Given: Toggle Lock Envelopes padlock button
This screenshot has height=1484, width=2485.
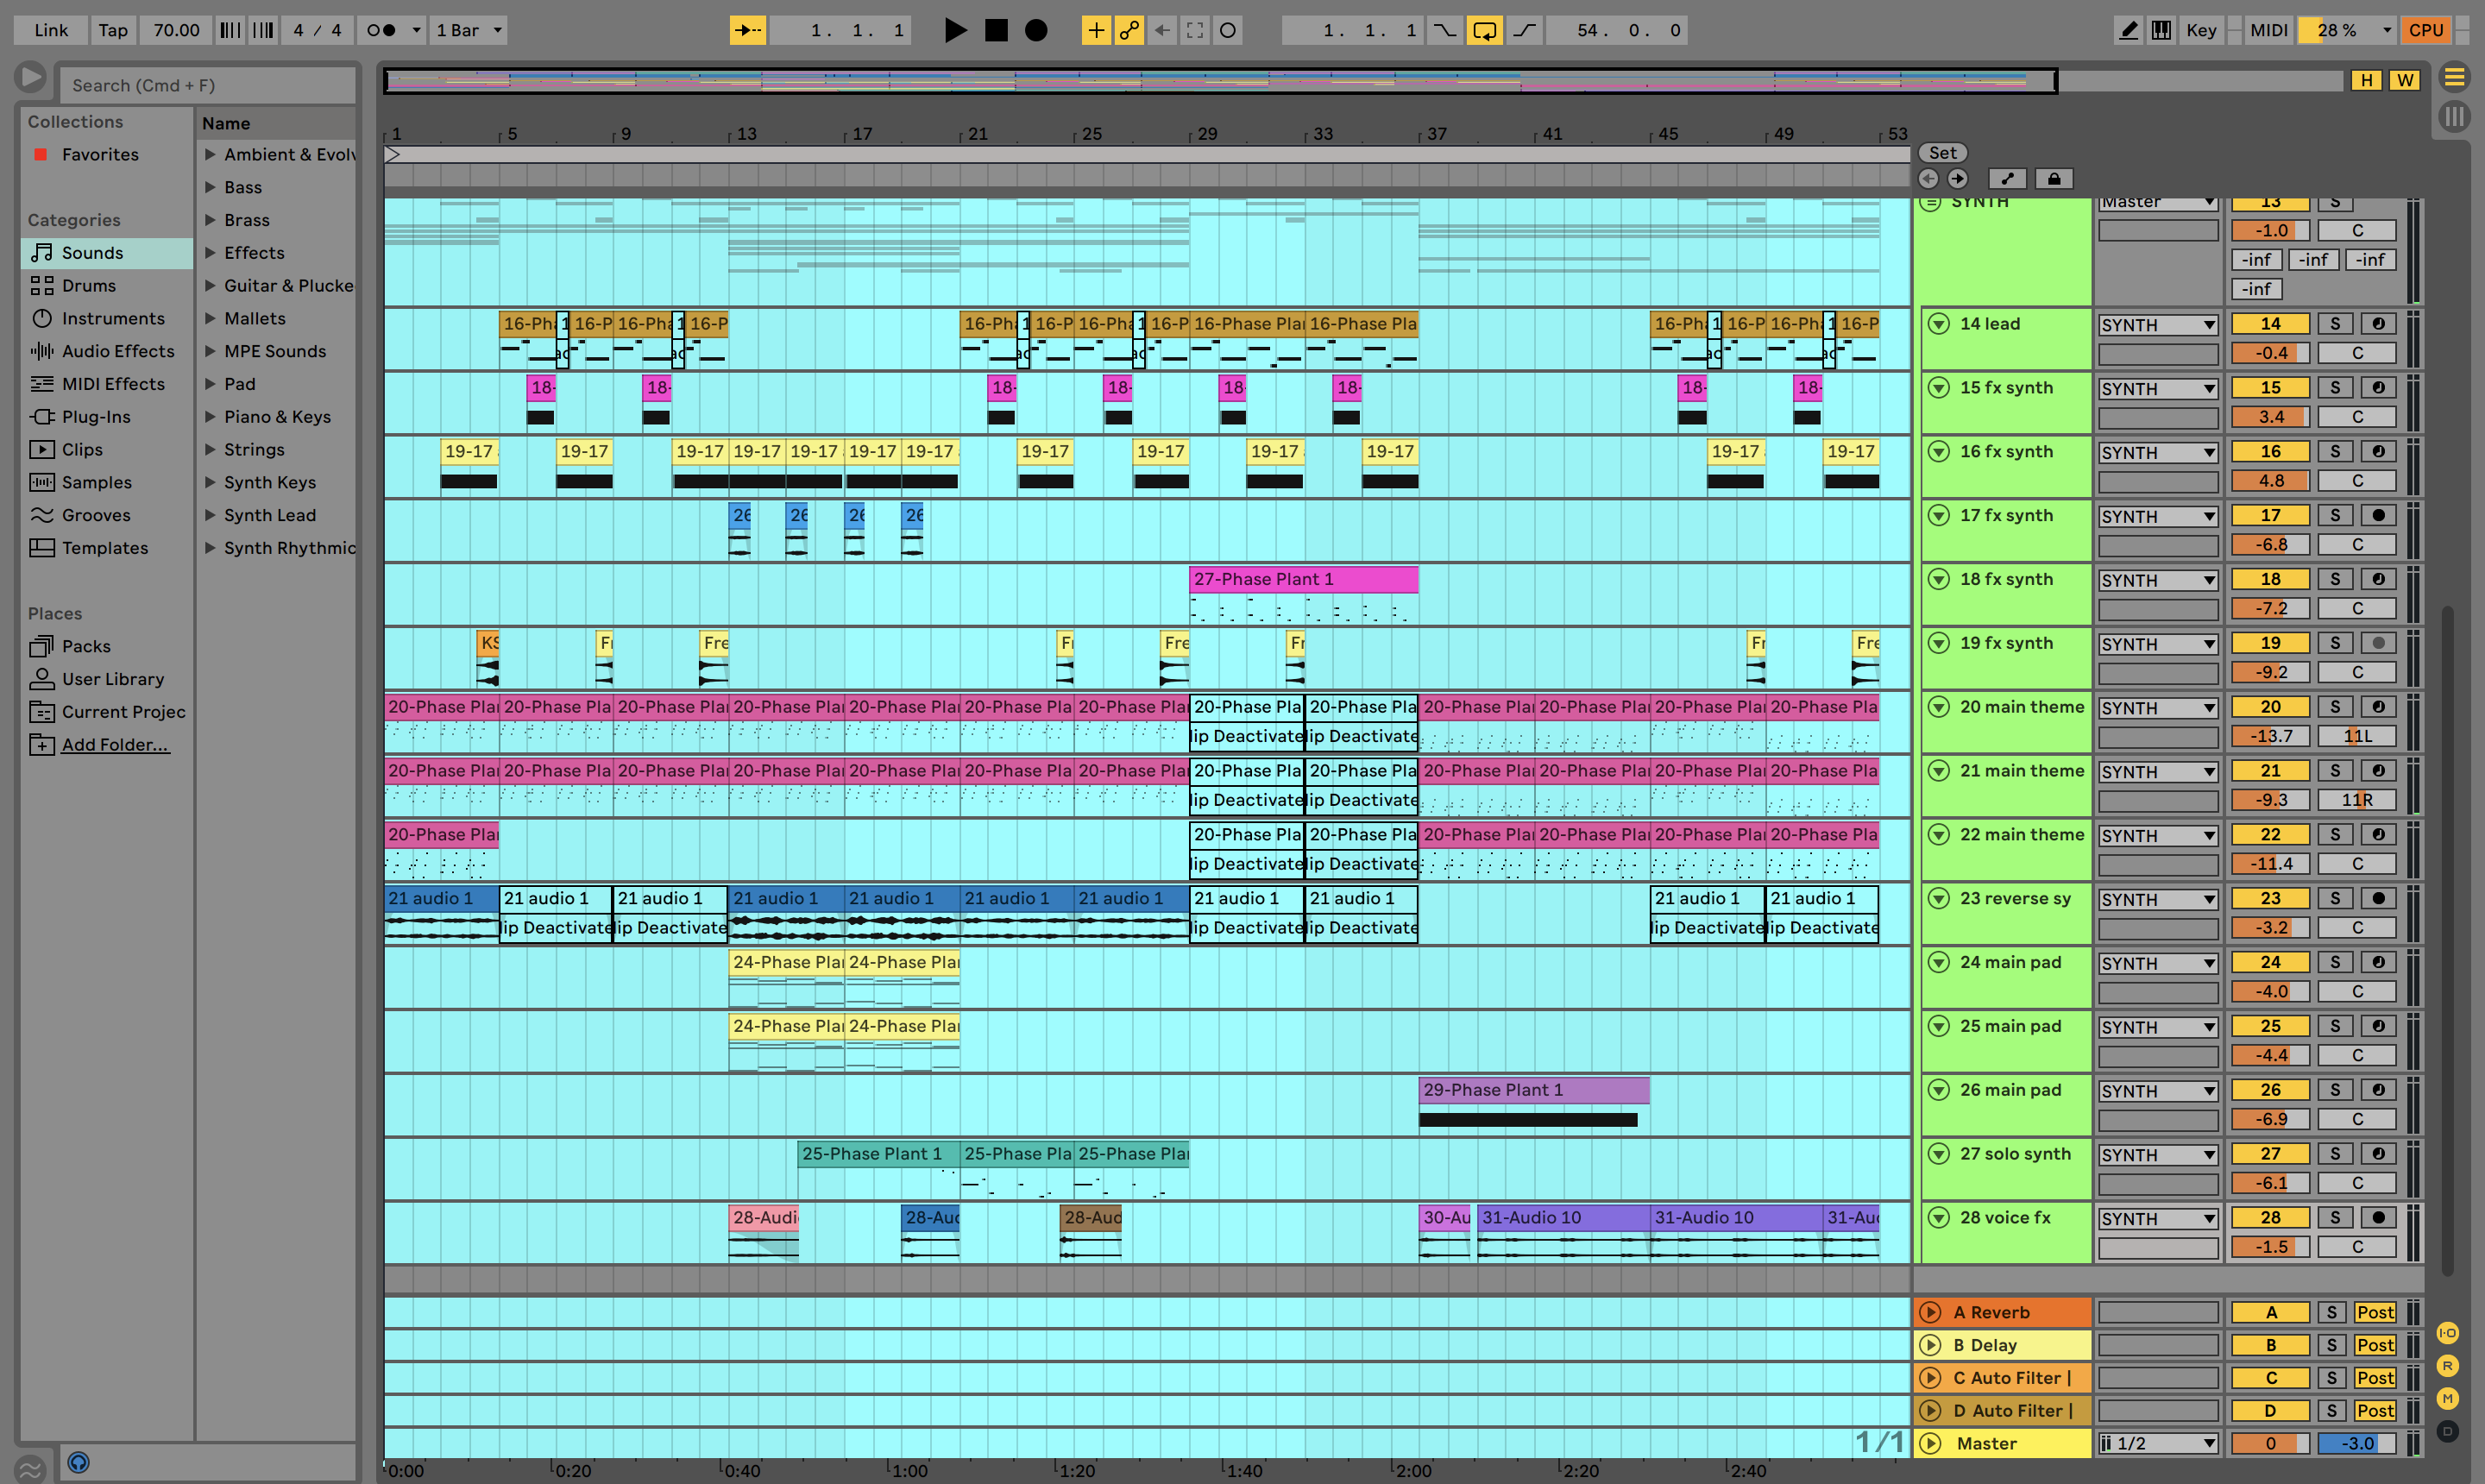Looking at the screenshot, I should 2054,179.
